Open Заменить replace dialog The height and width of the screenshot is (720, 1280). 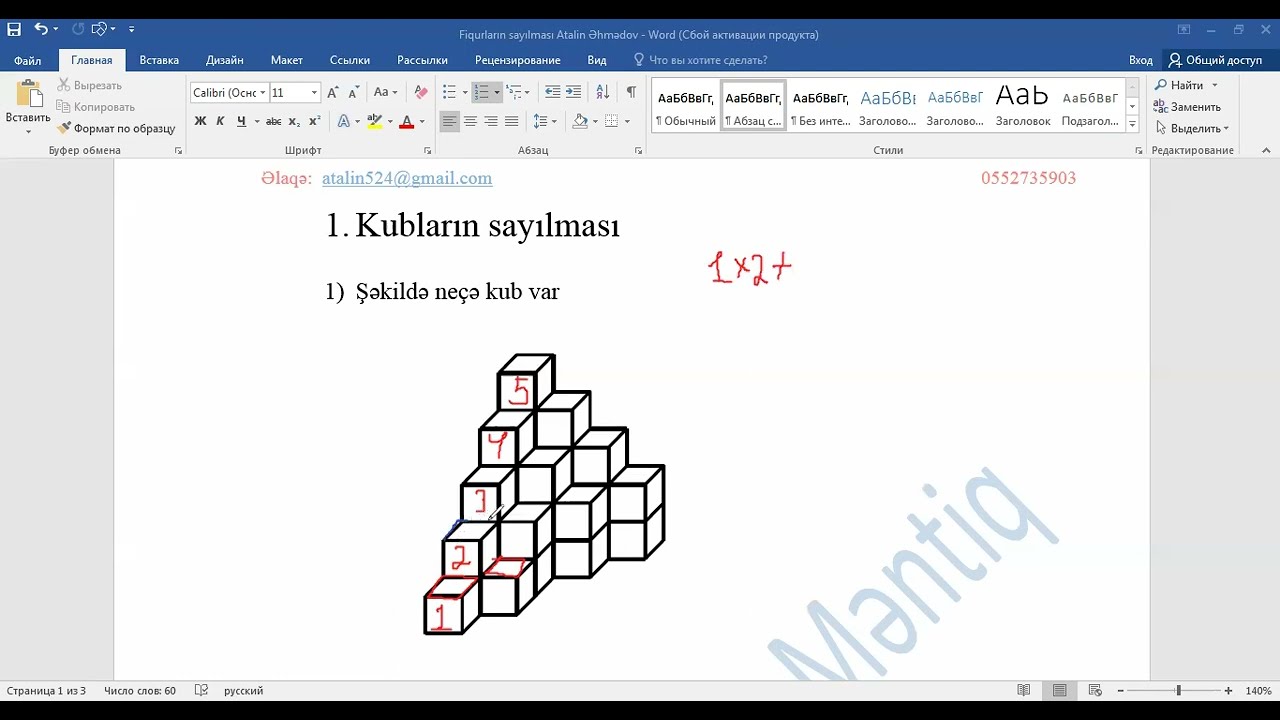click(x=1187, y=107)
